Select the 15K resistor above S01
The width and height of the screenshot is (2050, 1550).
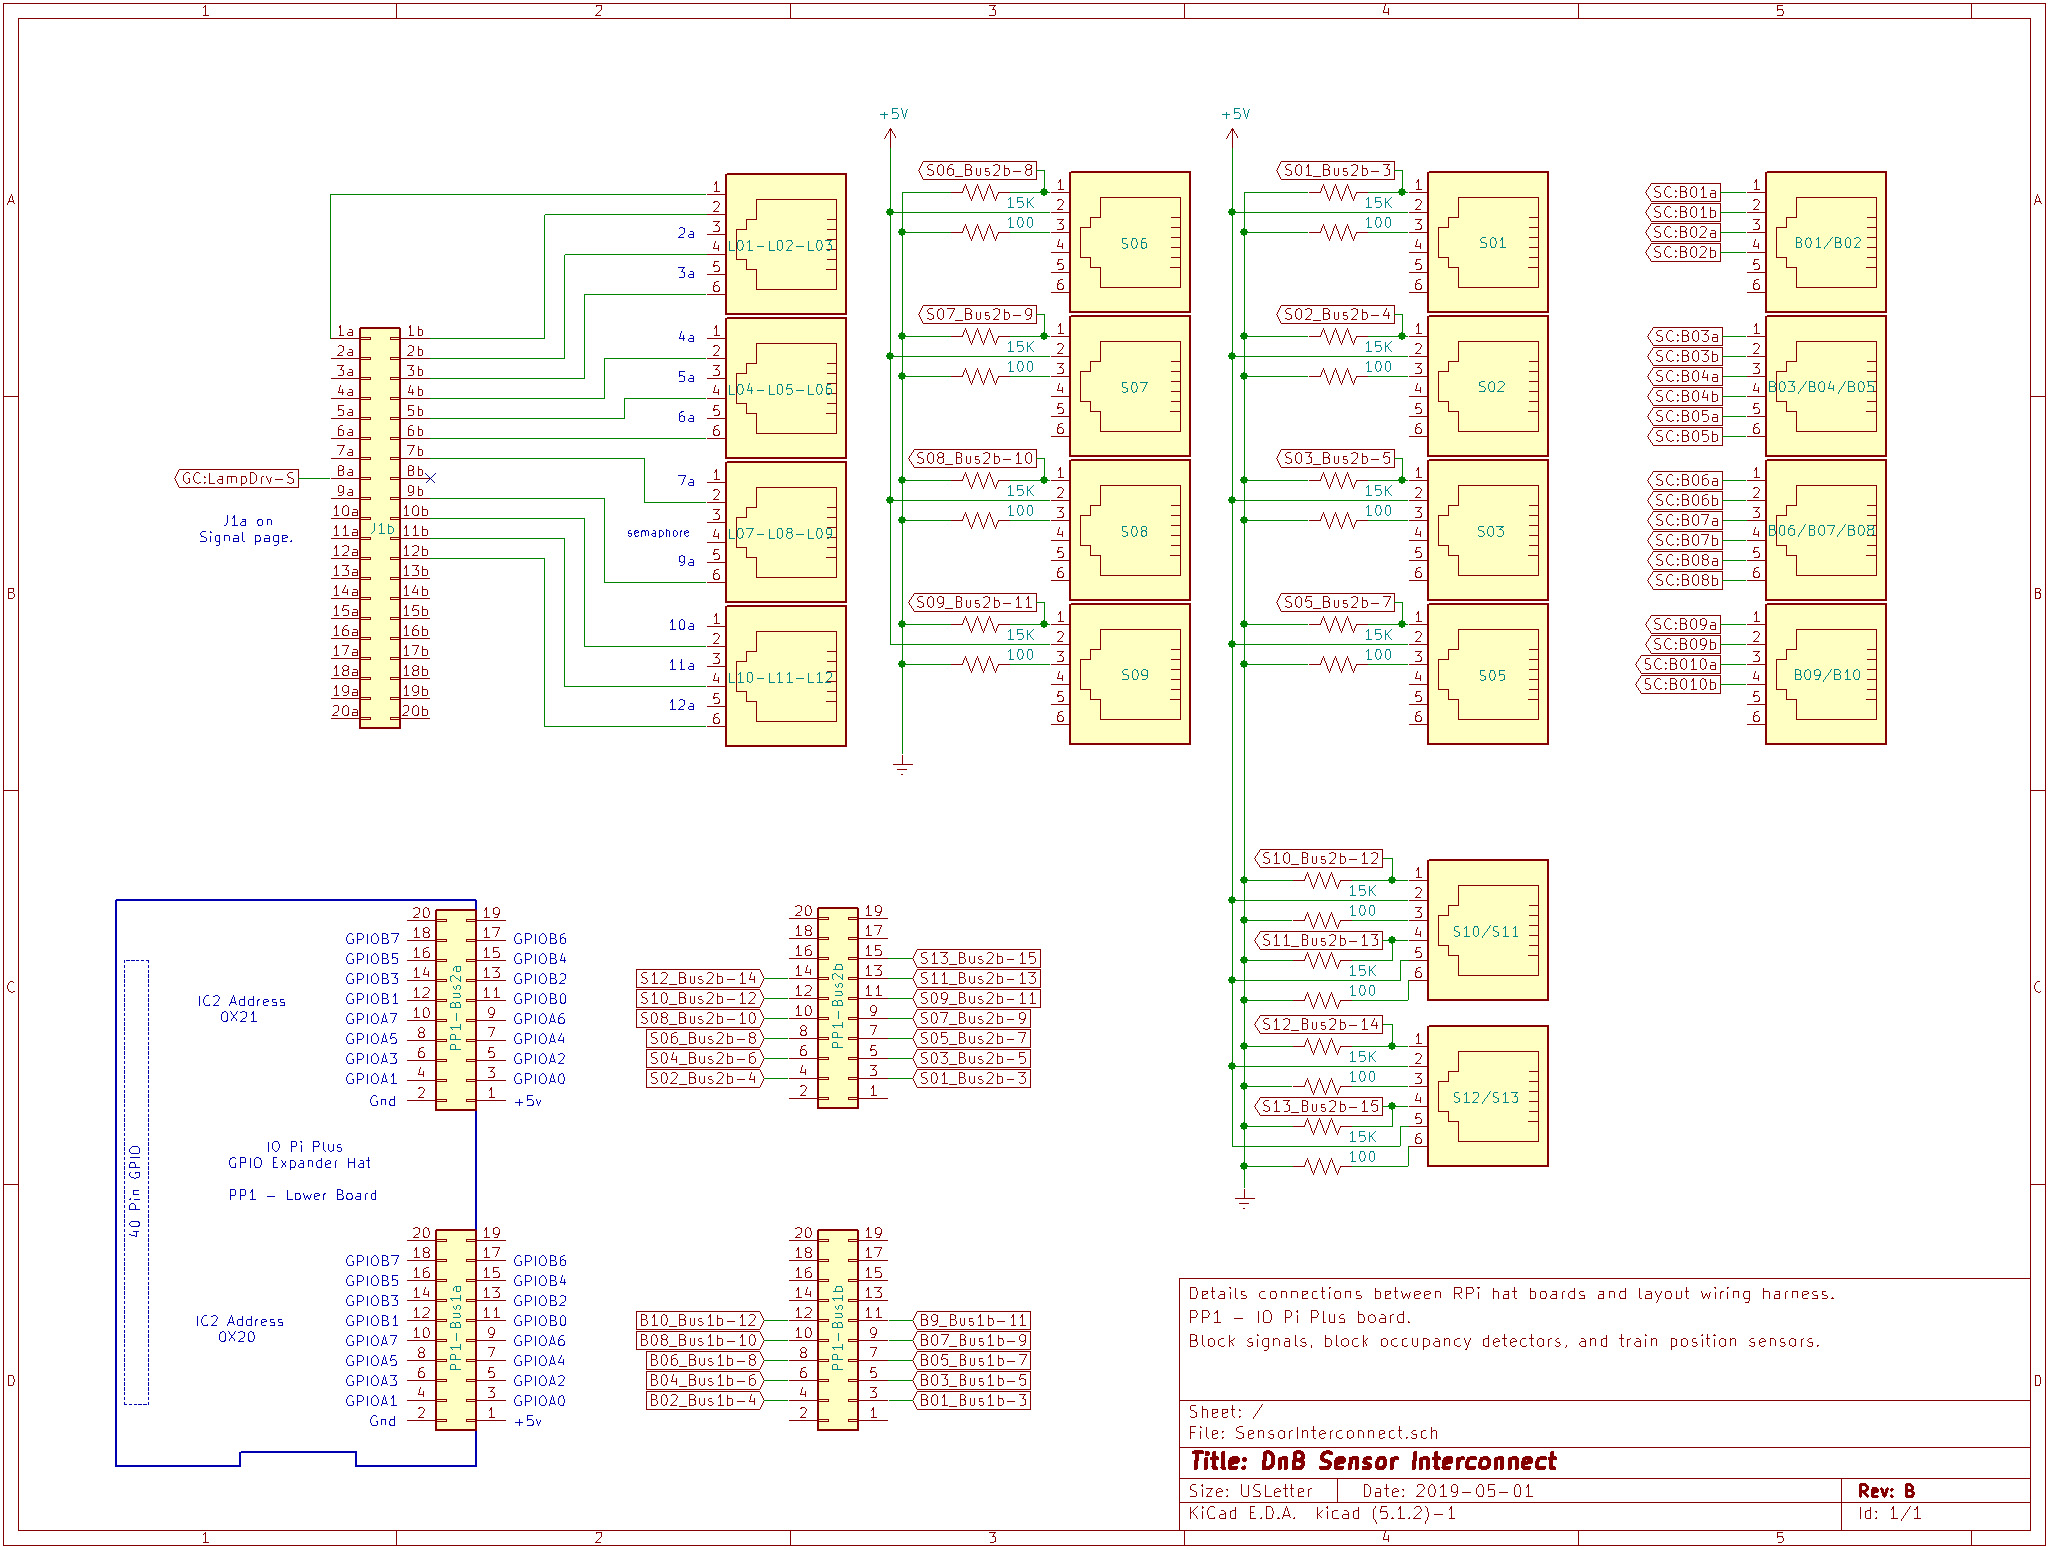(x=1338, y=192)
